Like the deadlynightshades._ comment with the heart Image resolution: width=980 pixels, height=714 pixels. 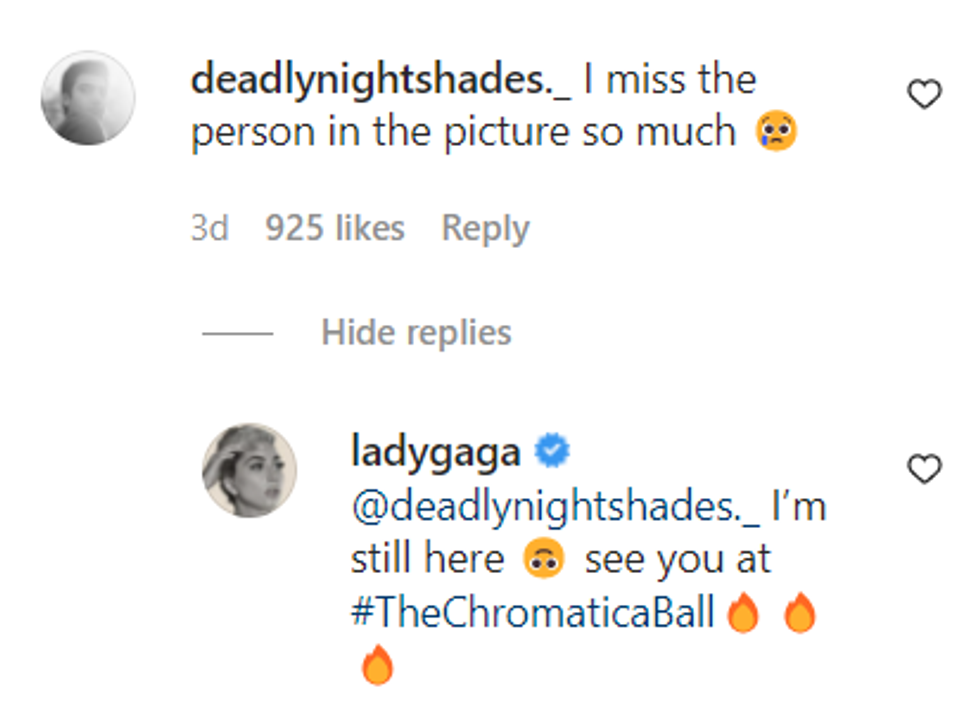pos(924,94)
